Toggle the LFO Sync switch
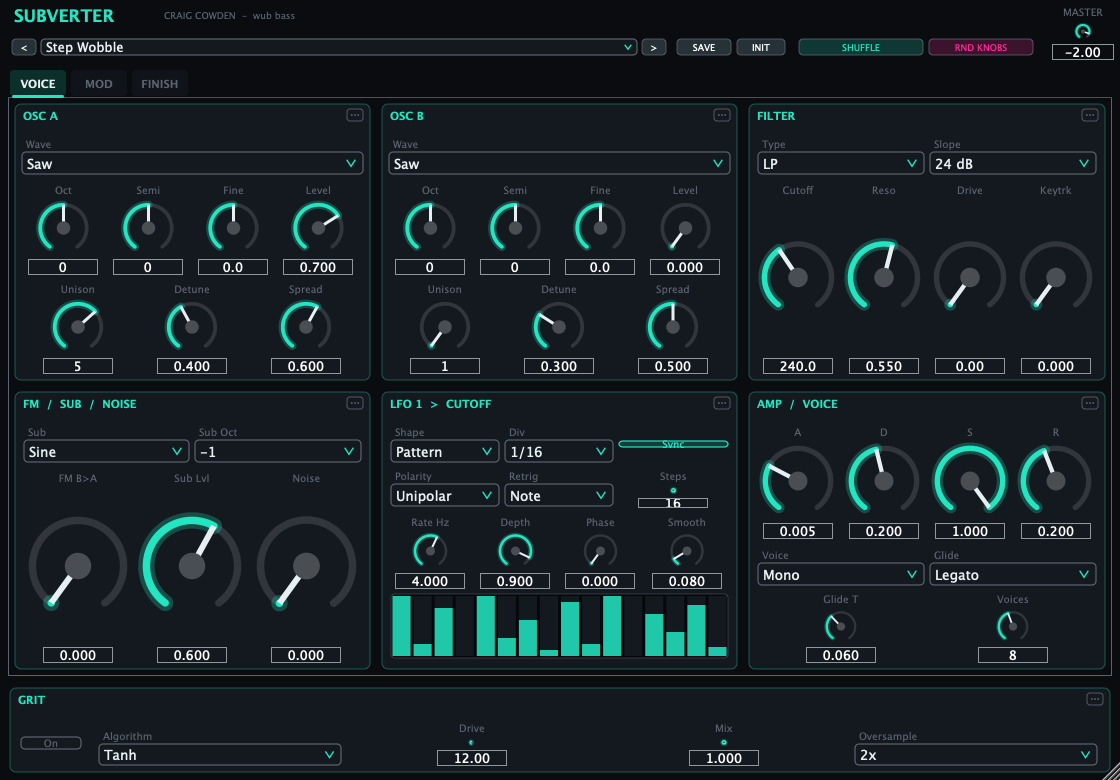This screenshot has width=1120, height=780. click(673, 444)
